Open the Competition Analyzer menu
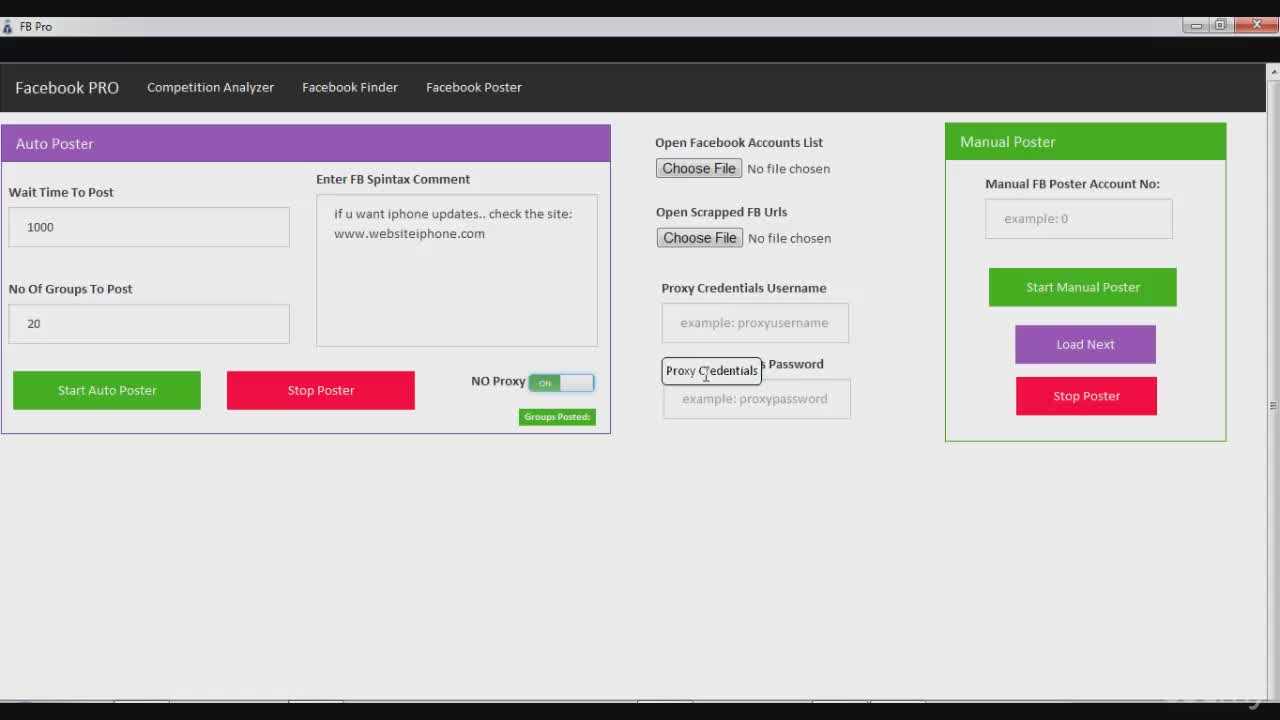 (210, 88)
